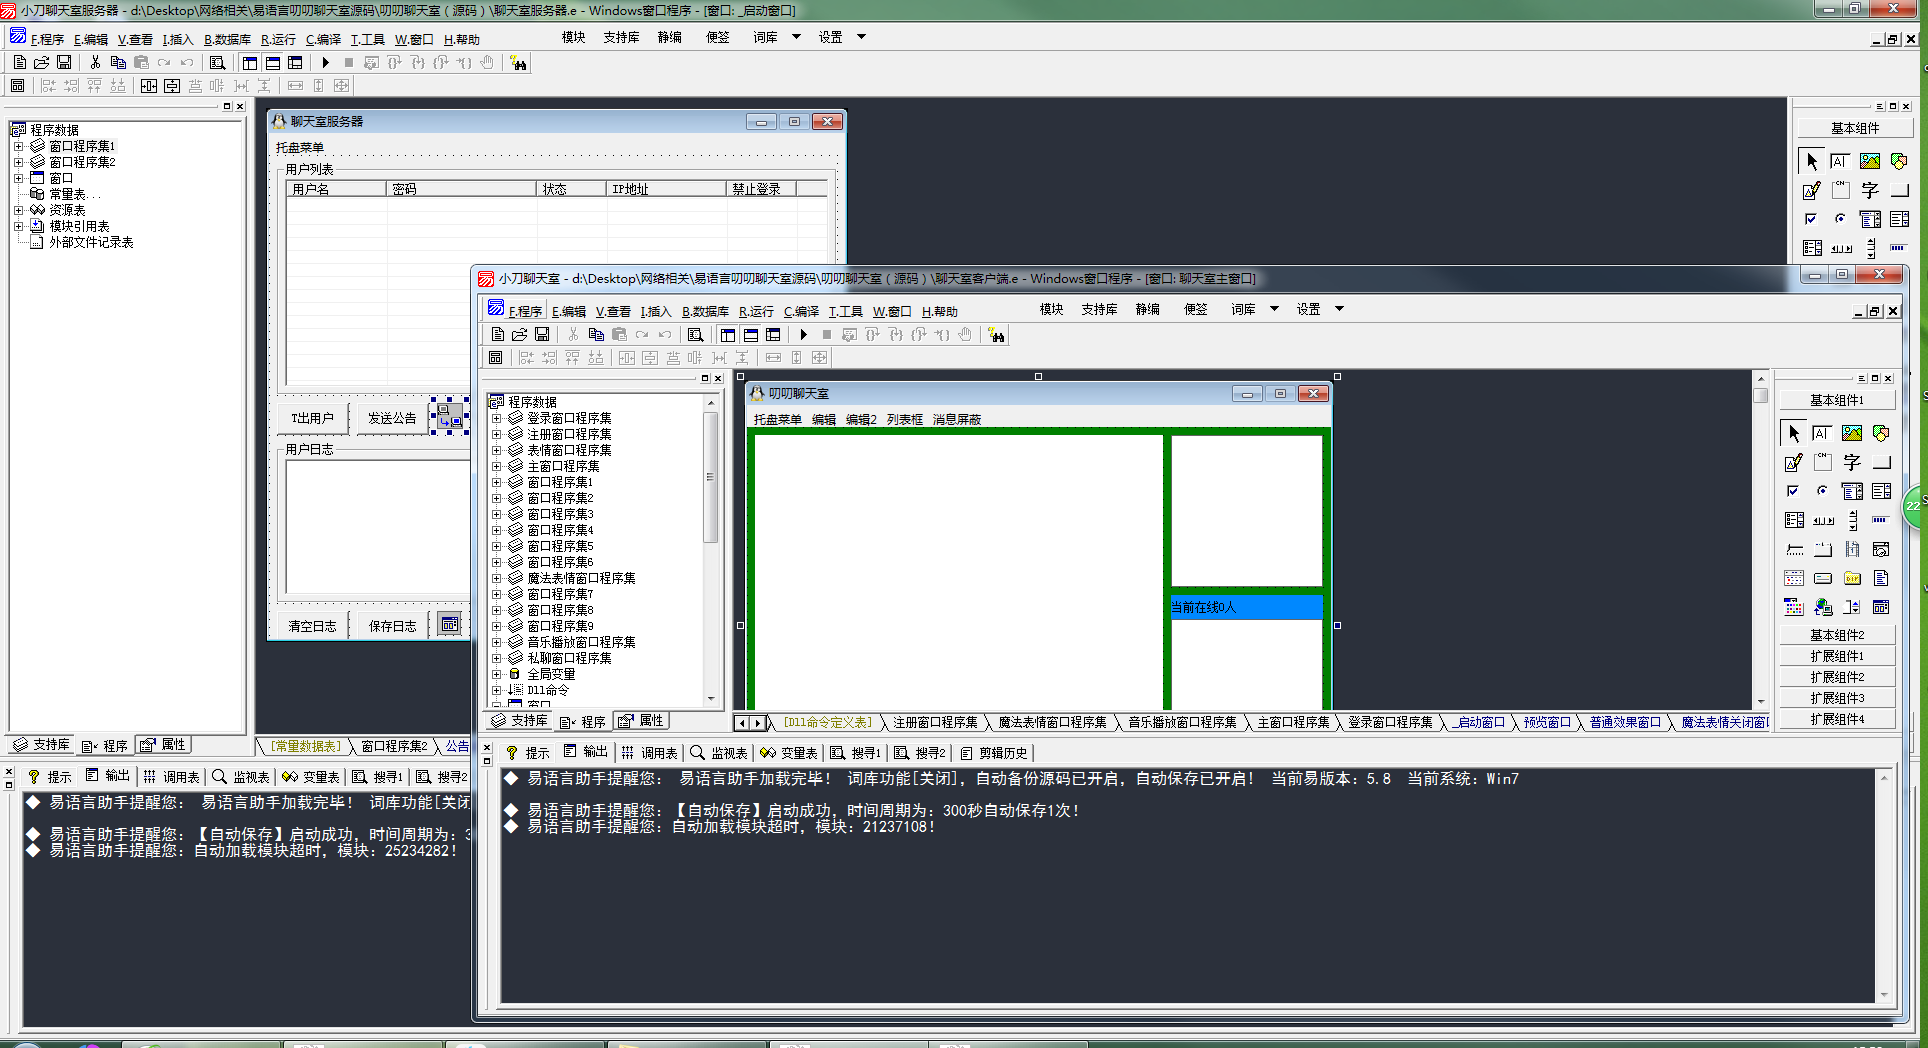Expand the 魔法表情窗口程序集 tree node

point(496,578)
